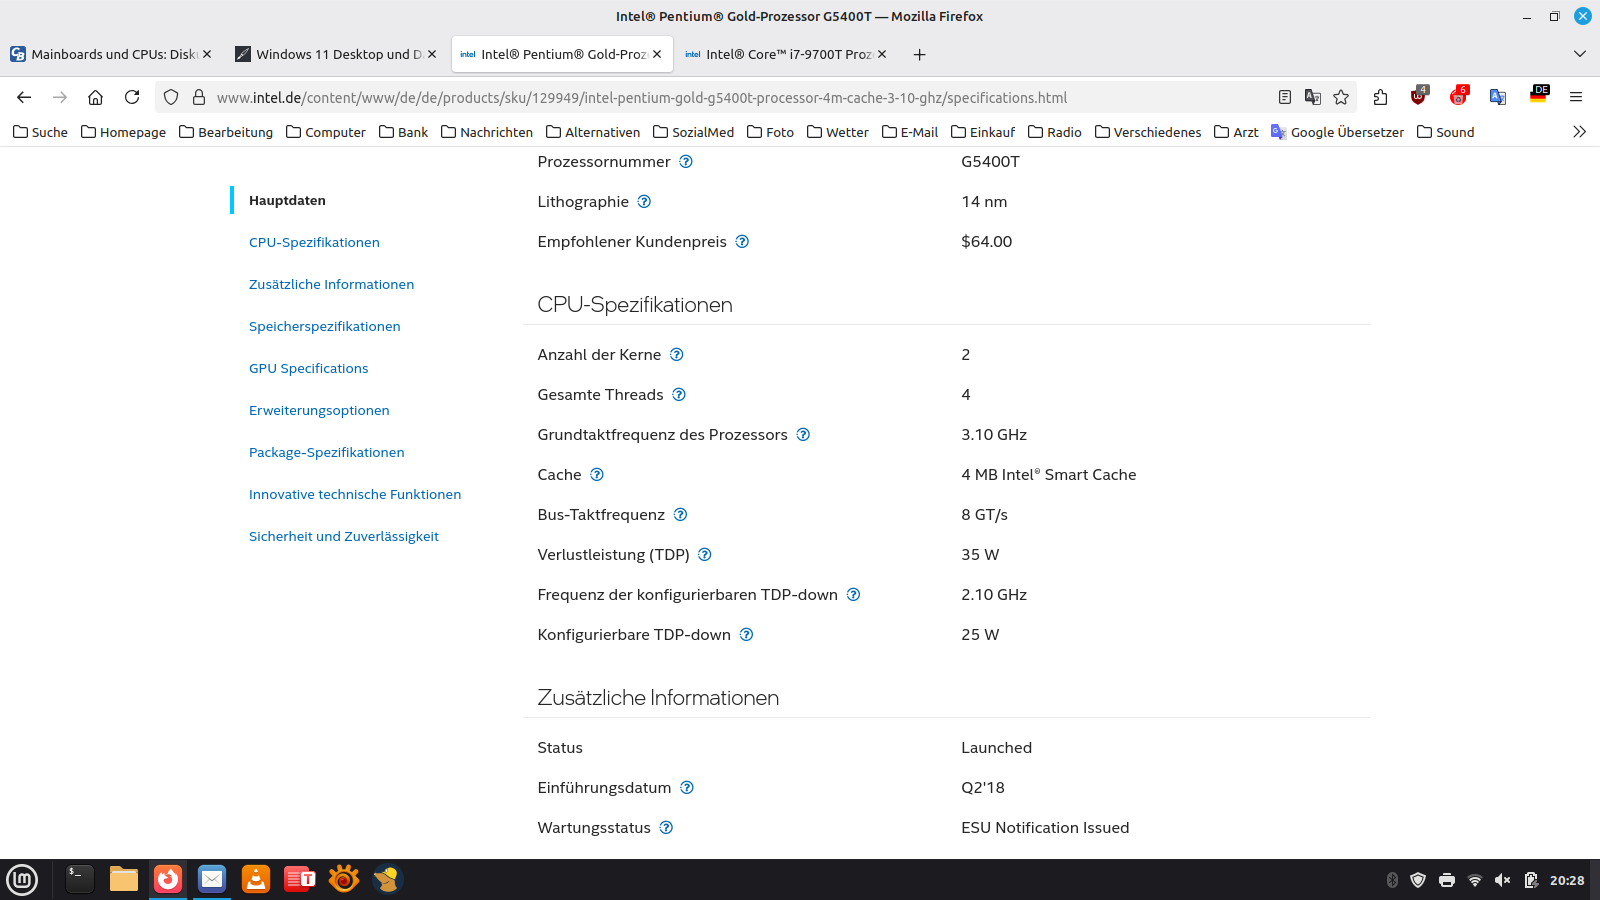Close the Intel Pentium Gold tab

(657, 54)
